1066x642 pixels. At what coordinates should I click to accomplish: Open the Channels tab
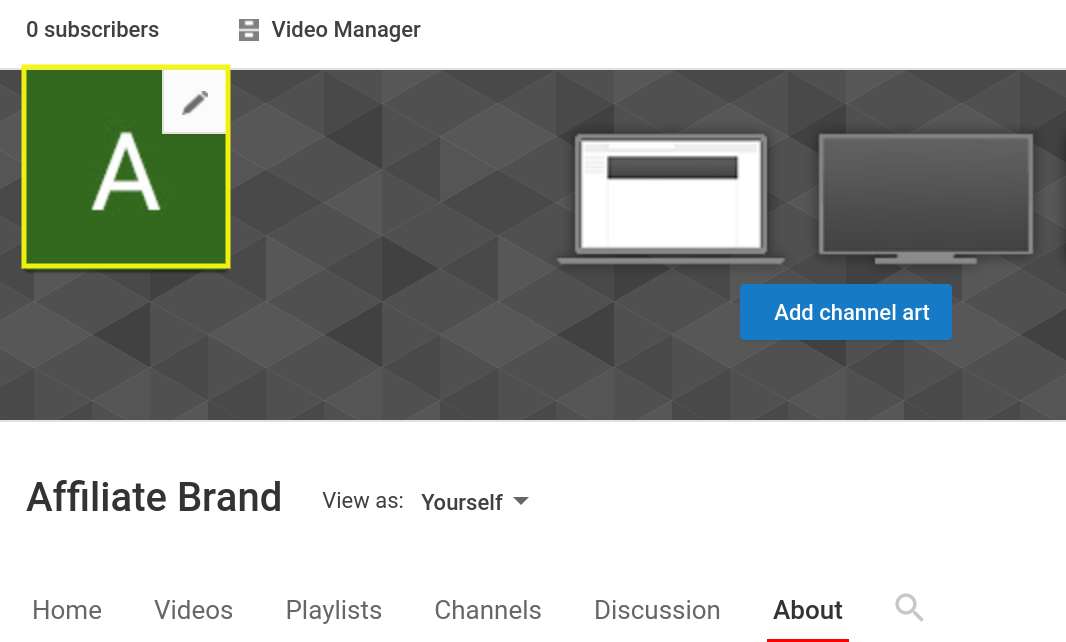(x=487, y=609)
